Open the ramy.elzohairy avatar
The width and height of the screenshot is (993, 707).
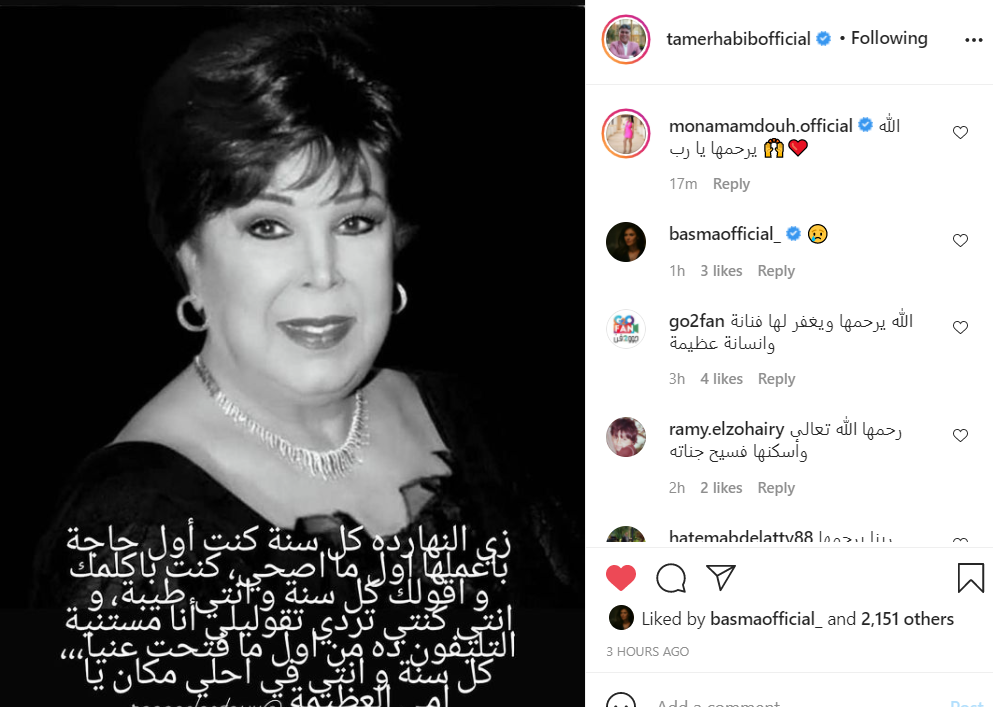[x=626, y=436]
